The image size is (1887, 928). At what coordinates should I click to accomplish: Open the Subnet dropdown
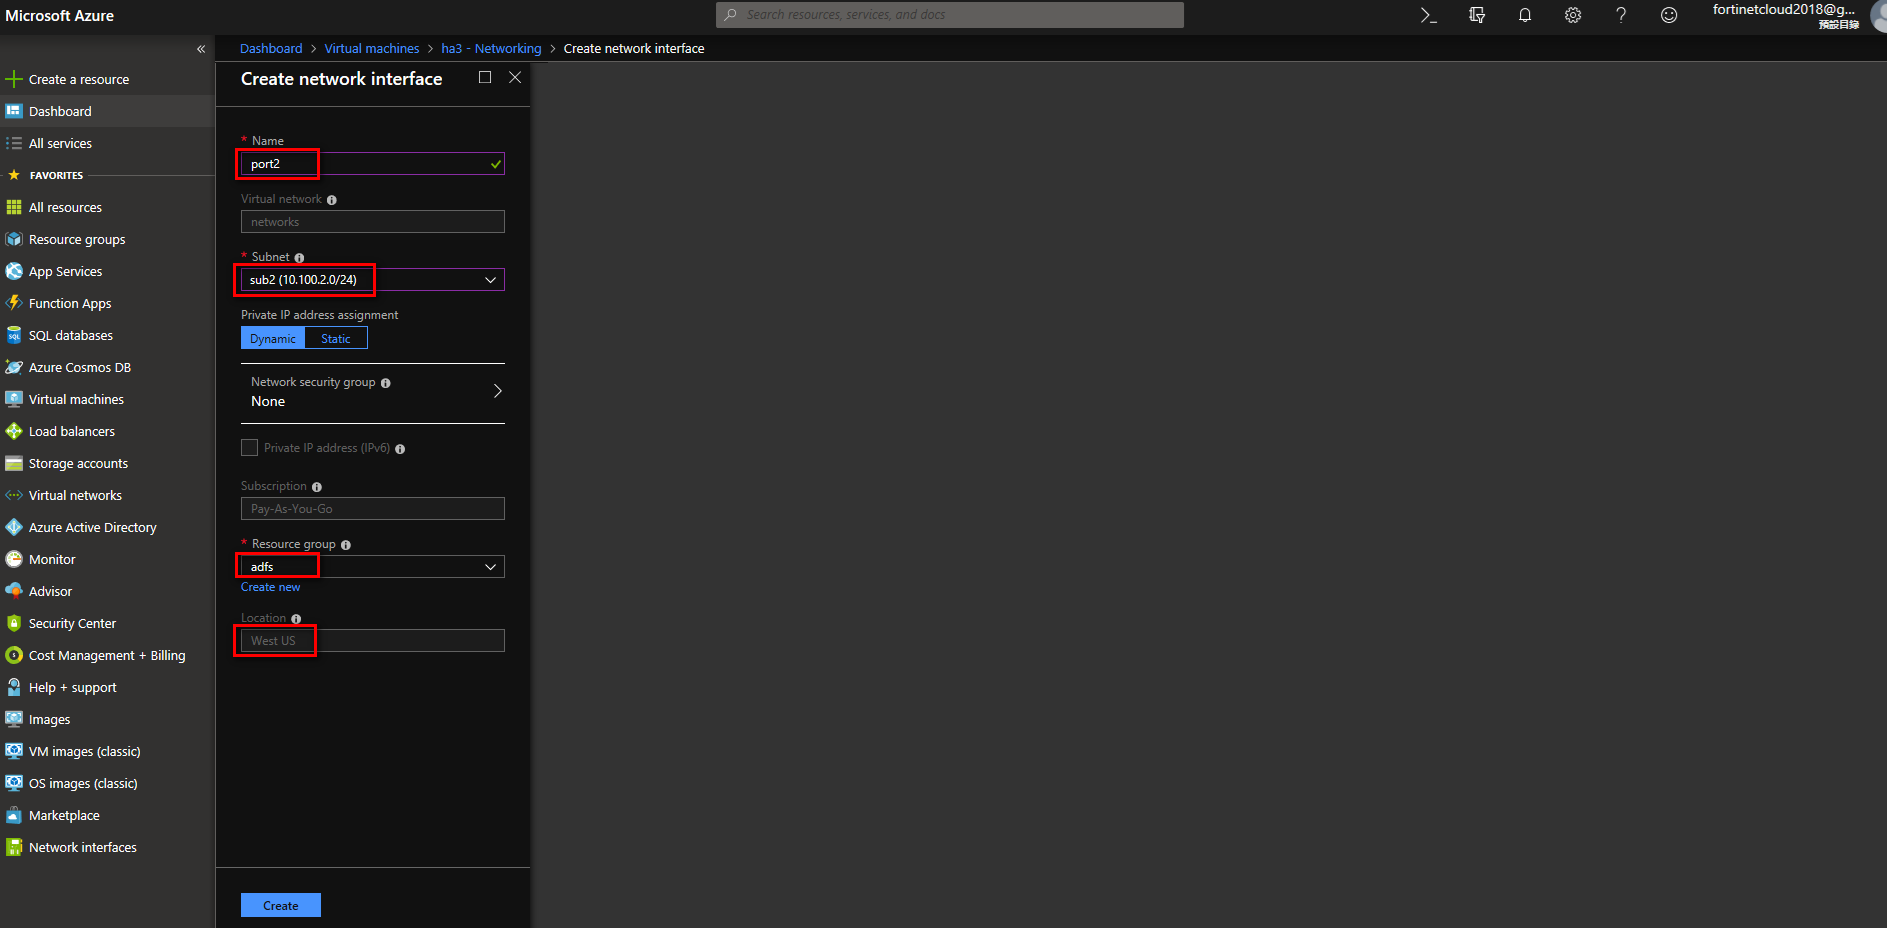click(x=489, y=280)
